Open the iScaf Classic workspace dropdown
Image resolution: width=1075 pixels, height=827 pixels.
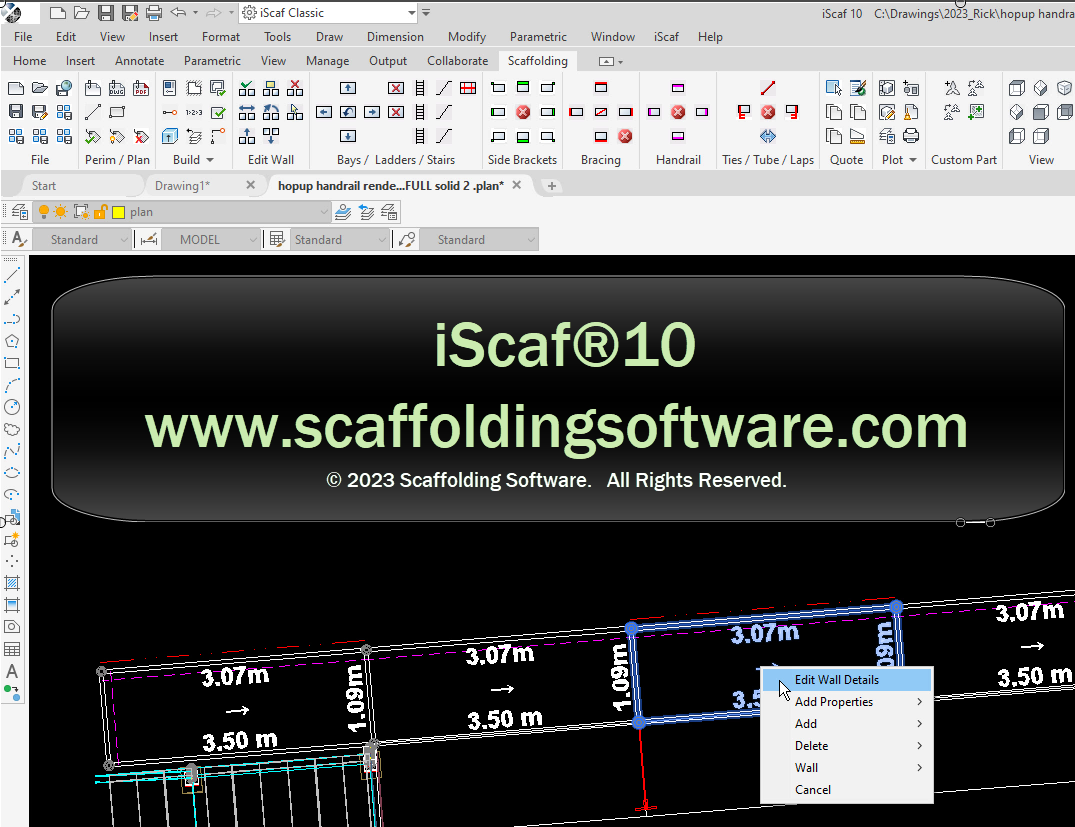click(x=411, y=12)
